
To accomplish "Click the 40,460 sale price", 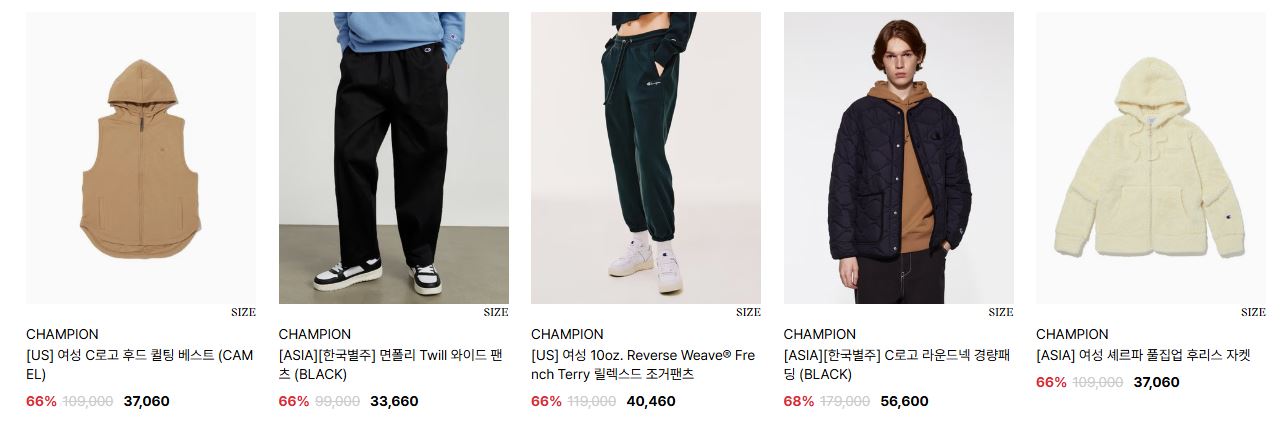I will pyautogui.click(x=651, y=401).
